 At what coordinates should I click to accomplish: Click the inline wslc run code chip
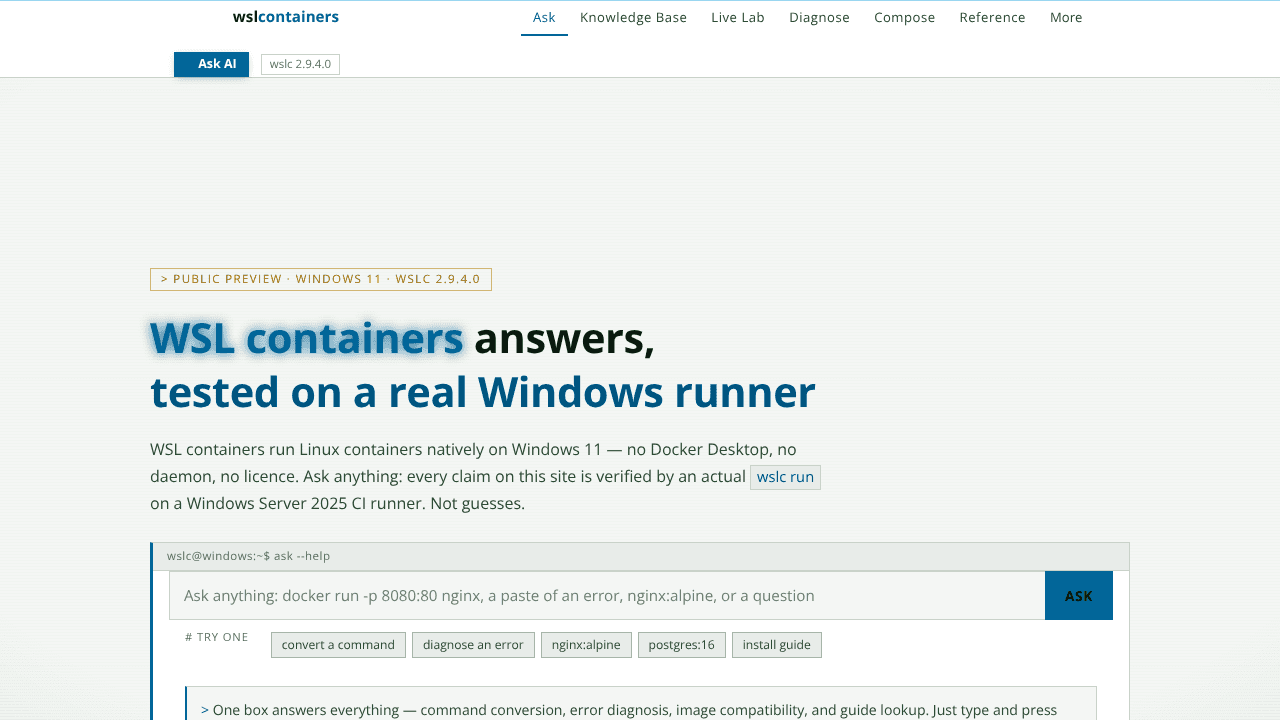point(785,477)
